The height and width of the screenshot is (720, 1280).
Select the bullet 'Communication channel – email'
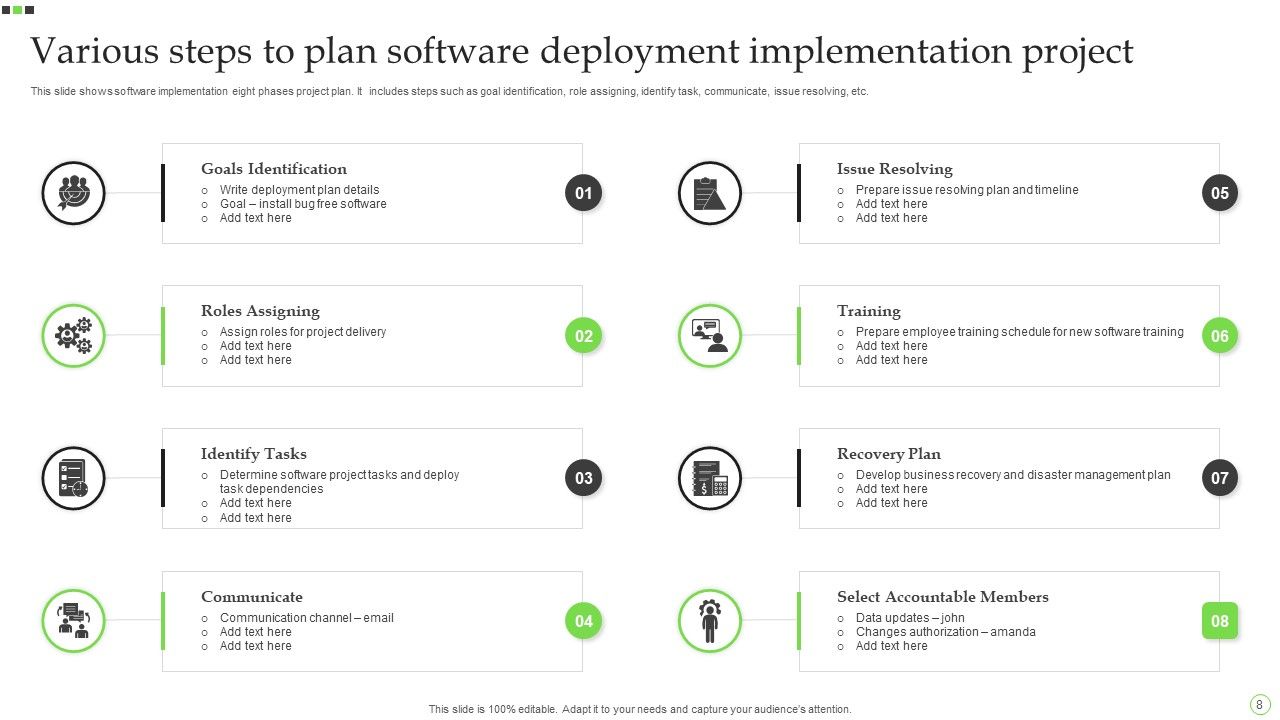click(x=307, y=617)
